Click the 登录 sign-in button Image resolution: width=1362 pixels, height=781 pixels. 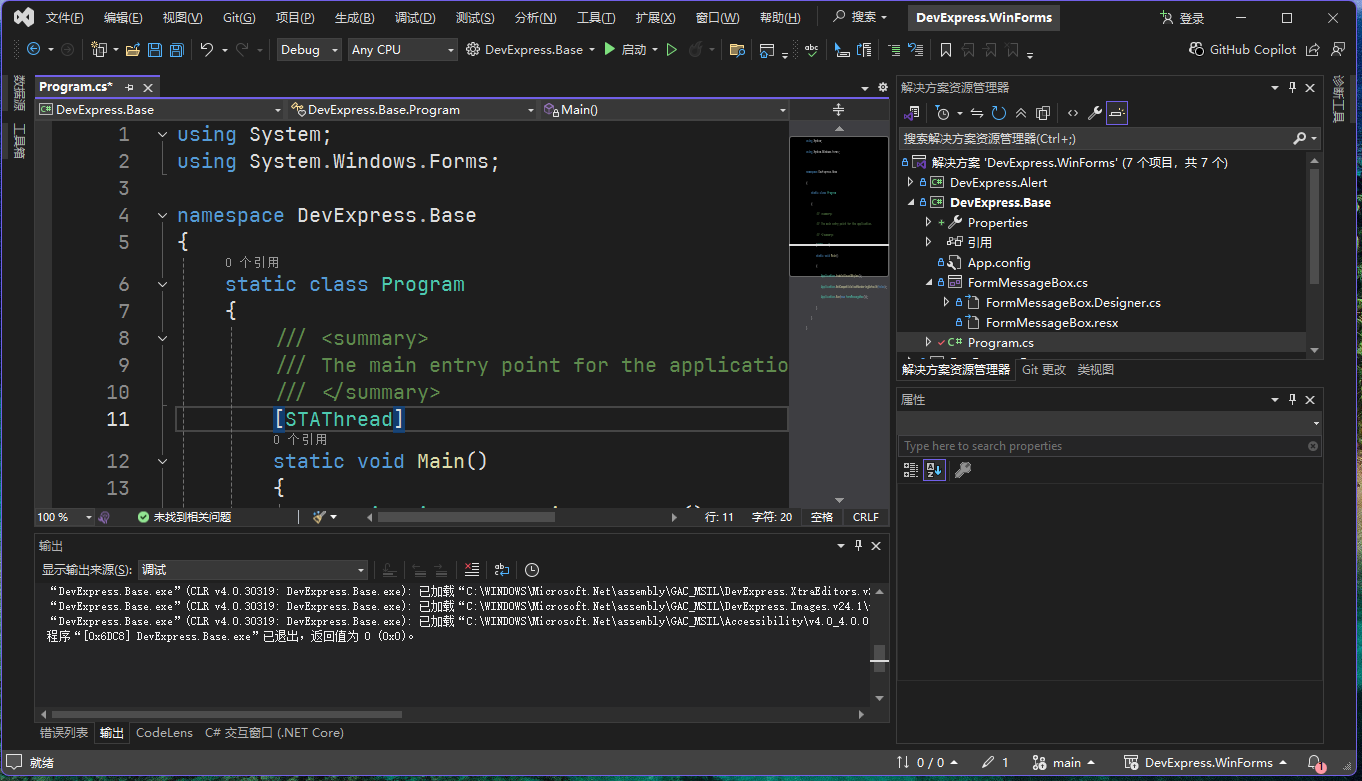(1182, 18)
